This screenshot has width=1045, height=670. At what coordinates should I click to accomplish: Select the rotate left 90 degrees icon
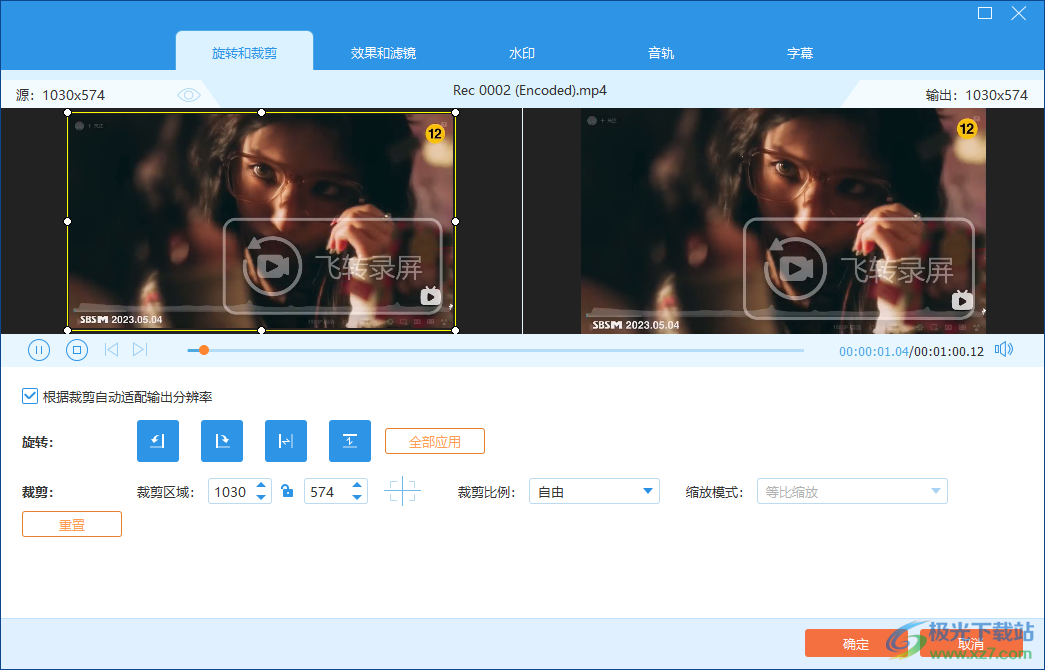coord(157,440)
